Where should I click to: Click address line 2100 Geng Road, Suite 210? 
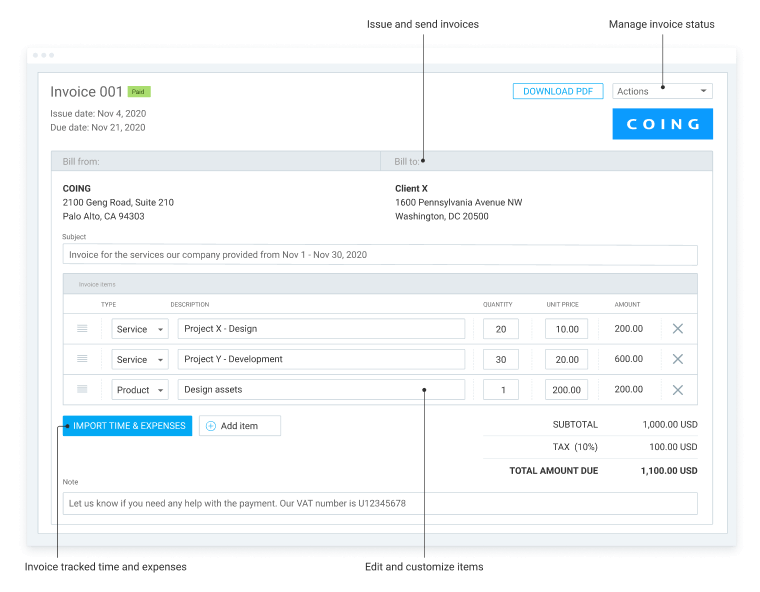(x=118, y=202)
